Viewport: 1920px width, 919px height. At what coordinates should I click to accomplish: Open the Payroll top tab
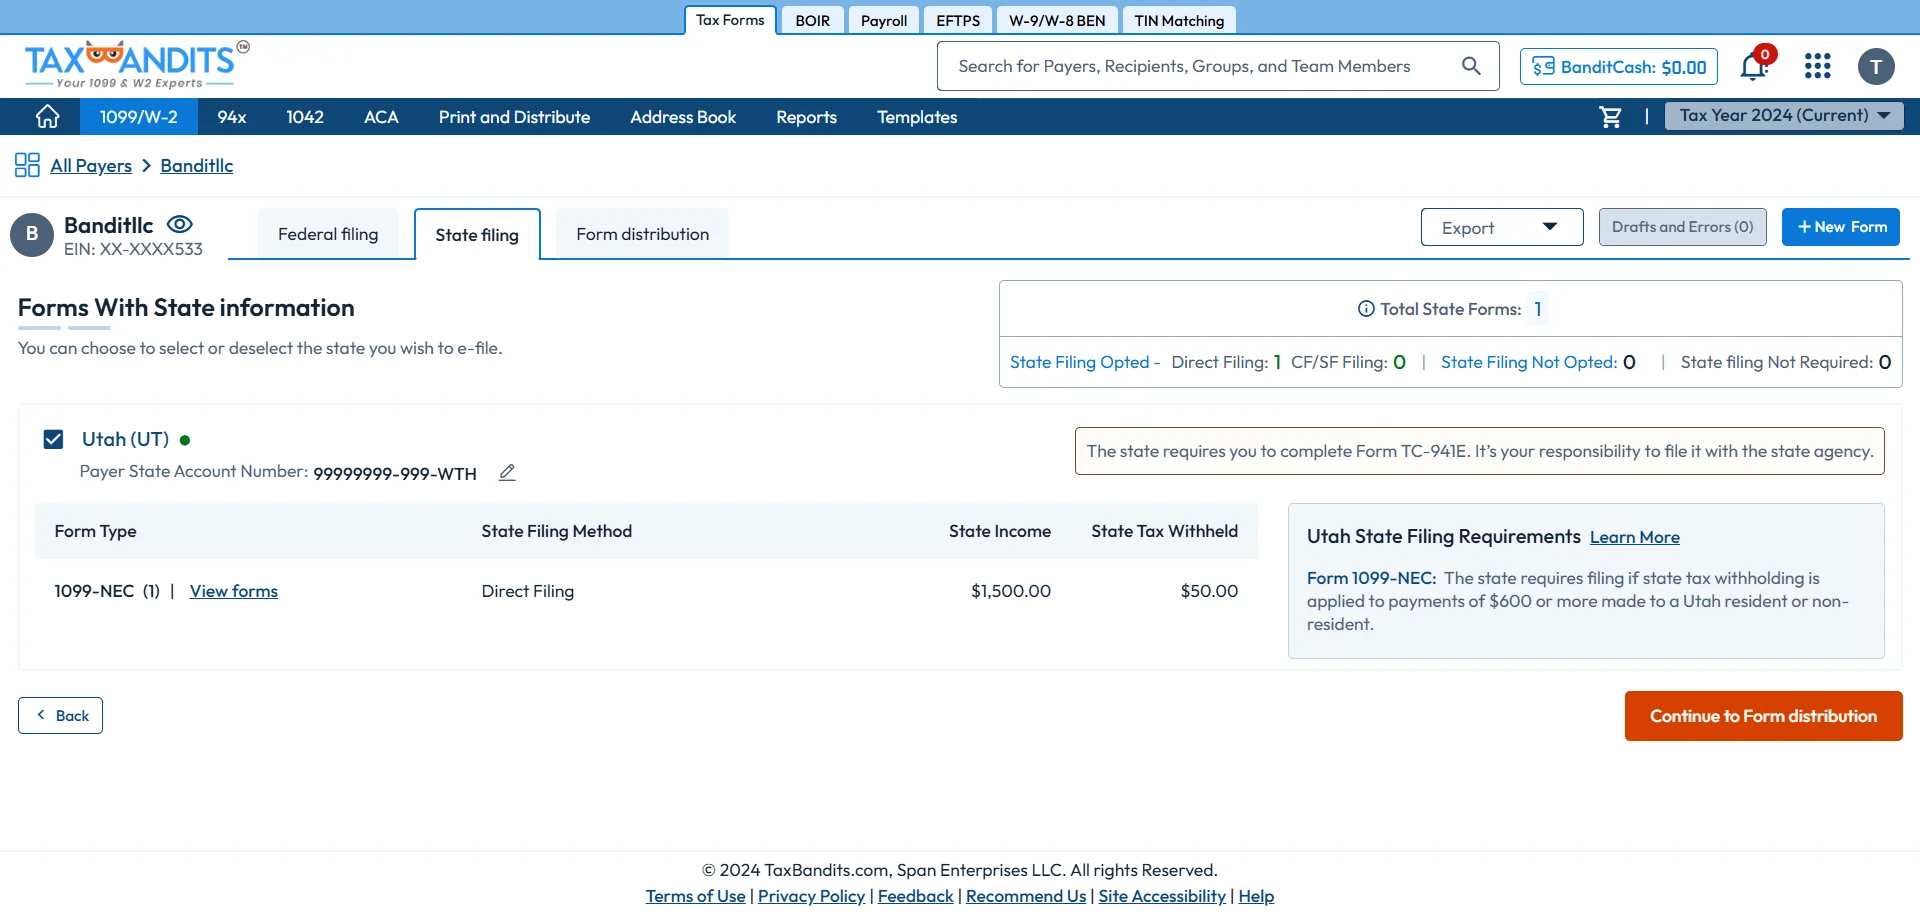884,20
